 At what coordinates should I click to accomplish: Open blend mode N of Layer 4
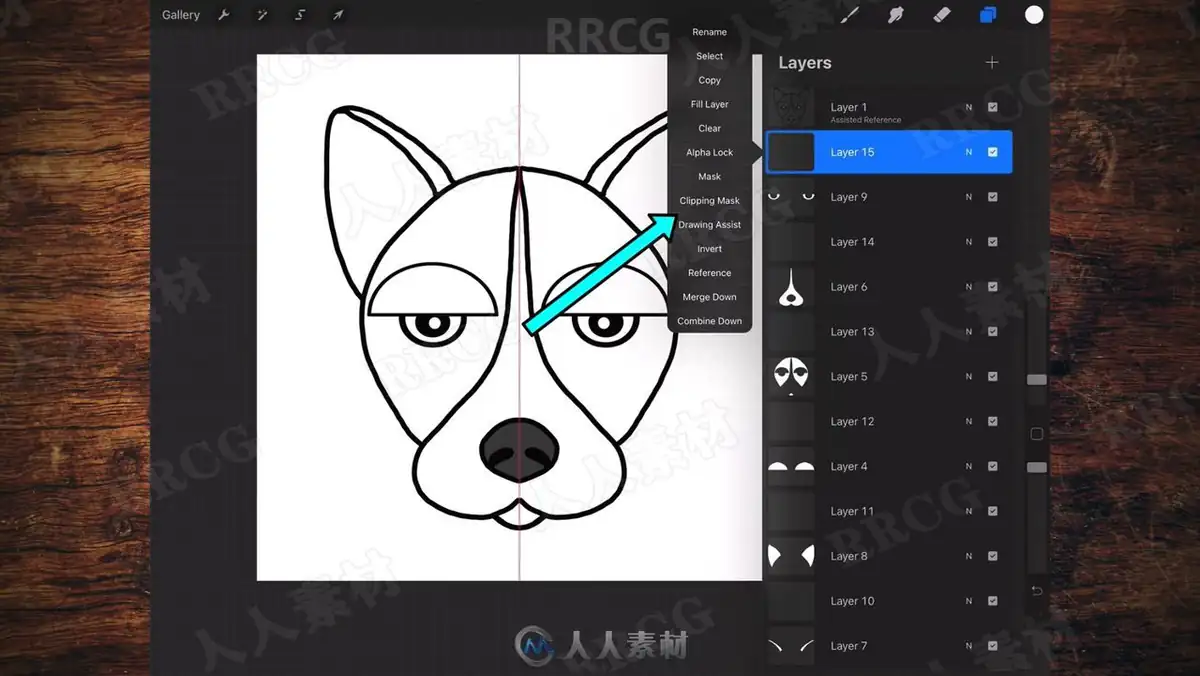tap(968, 466)
